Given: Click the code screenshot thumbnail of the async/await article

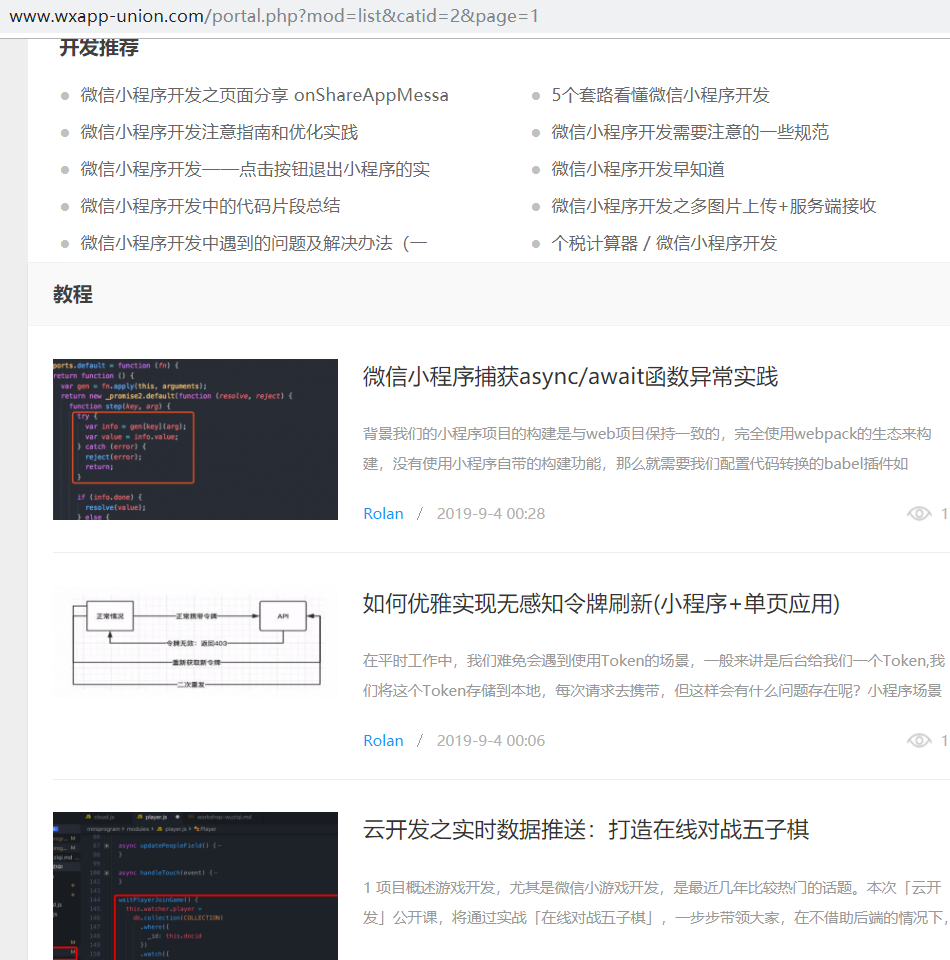Looking at the screenshot, I should [x=195, y=439].
